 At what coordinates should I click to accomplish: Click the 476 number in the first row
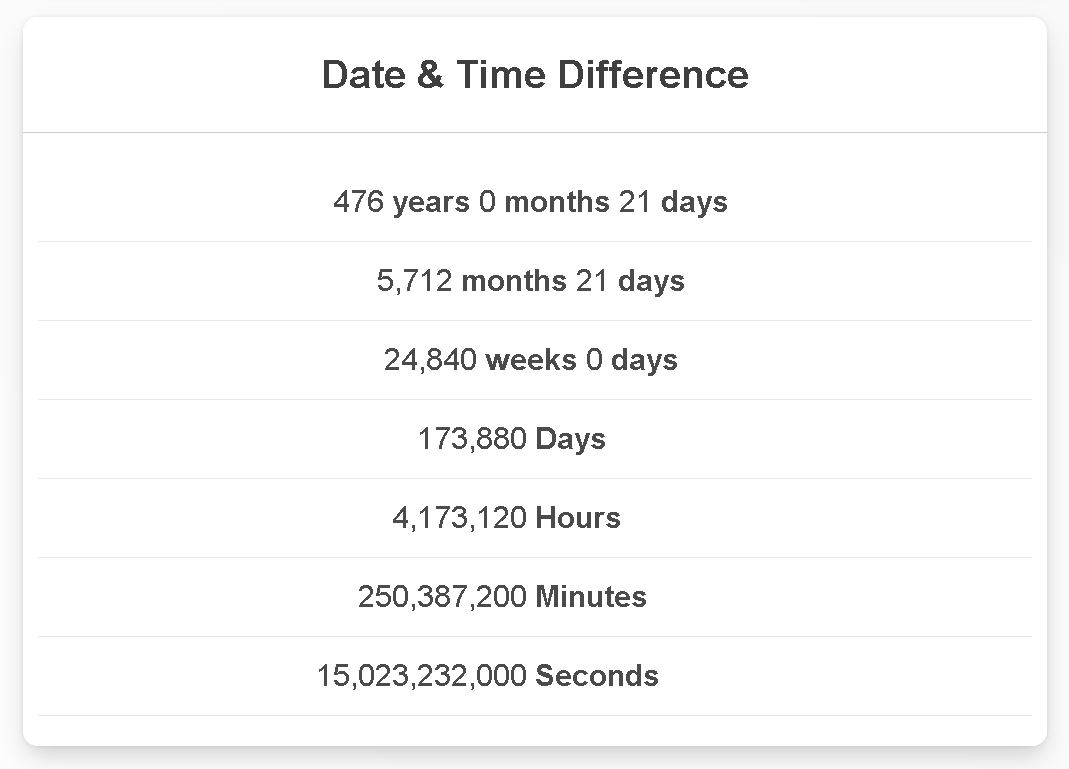(358, 202)
